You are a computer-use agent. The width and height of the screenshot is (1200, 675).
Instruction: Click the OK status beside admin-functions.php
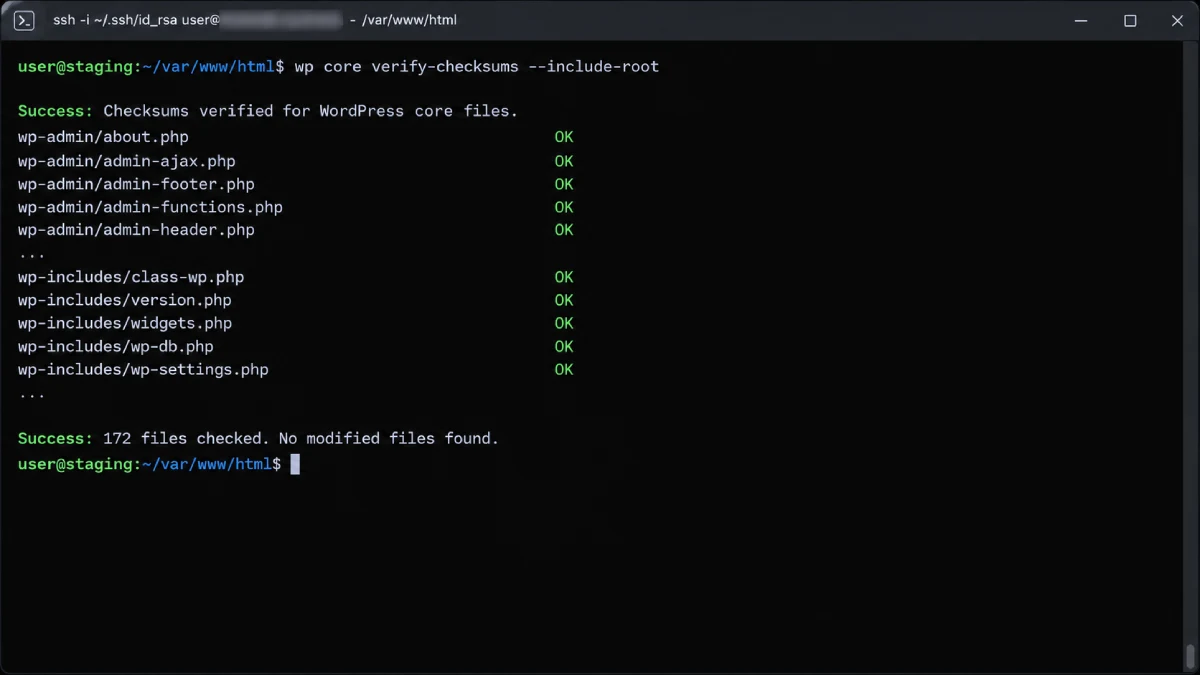[564, 207]
